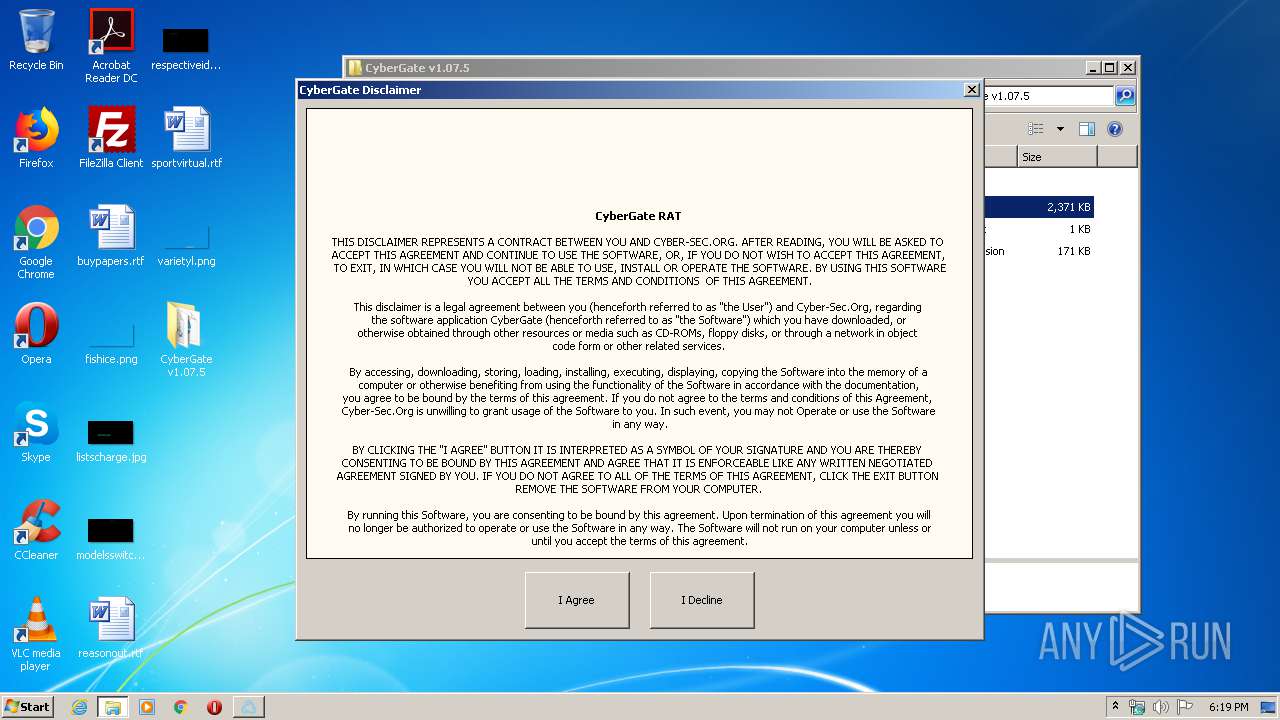Open the respectiveid file on desktop

coord(186,46)
